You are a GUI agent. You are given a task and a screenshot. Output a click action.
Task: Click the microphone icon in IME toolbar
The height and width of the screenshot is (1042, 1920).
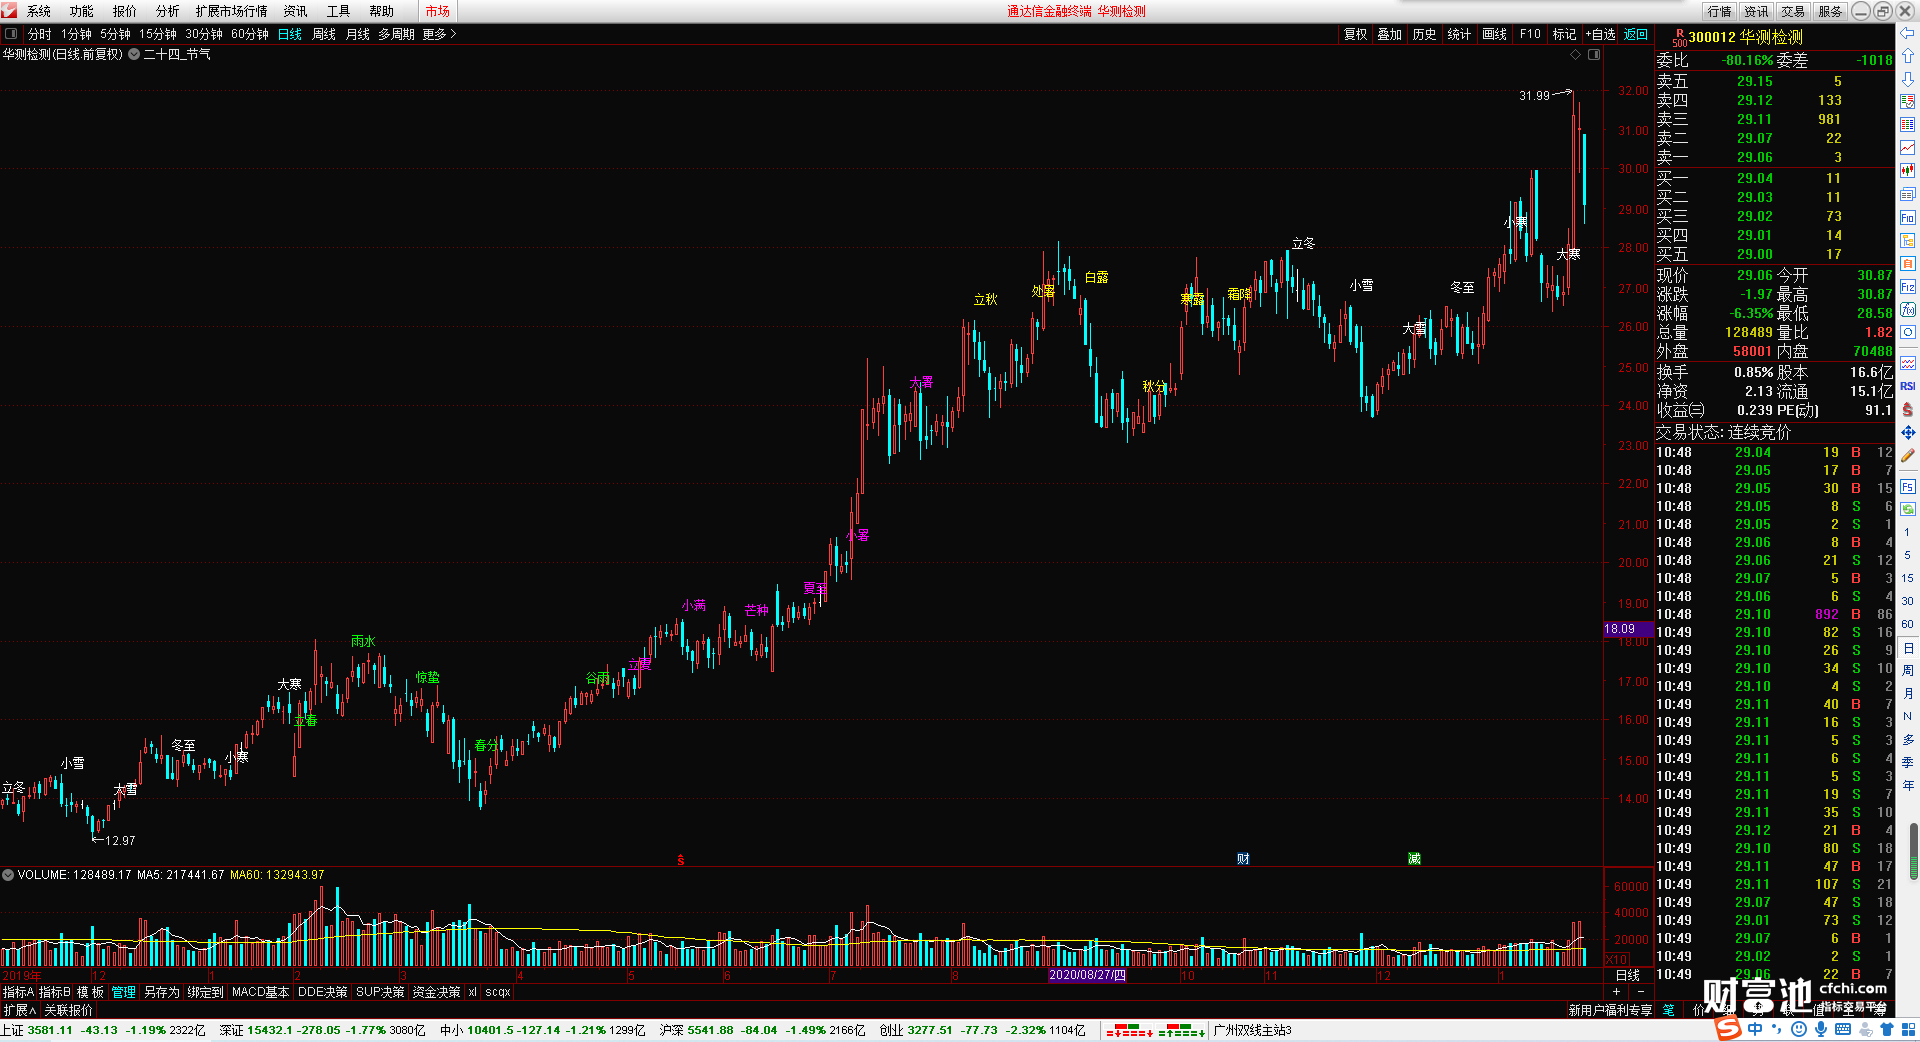pyautogui.click(x=1821, y=1029)
